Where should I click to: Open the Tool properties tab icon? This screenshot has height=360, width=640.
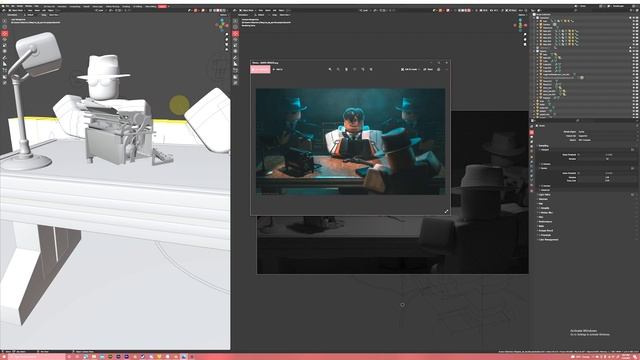coord(531,126)
